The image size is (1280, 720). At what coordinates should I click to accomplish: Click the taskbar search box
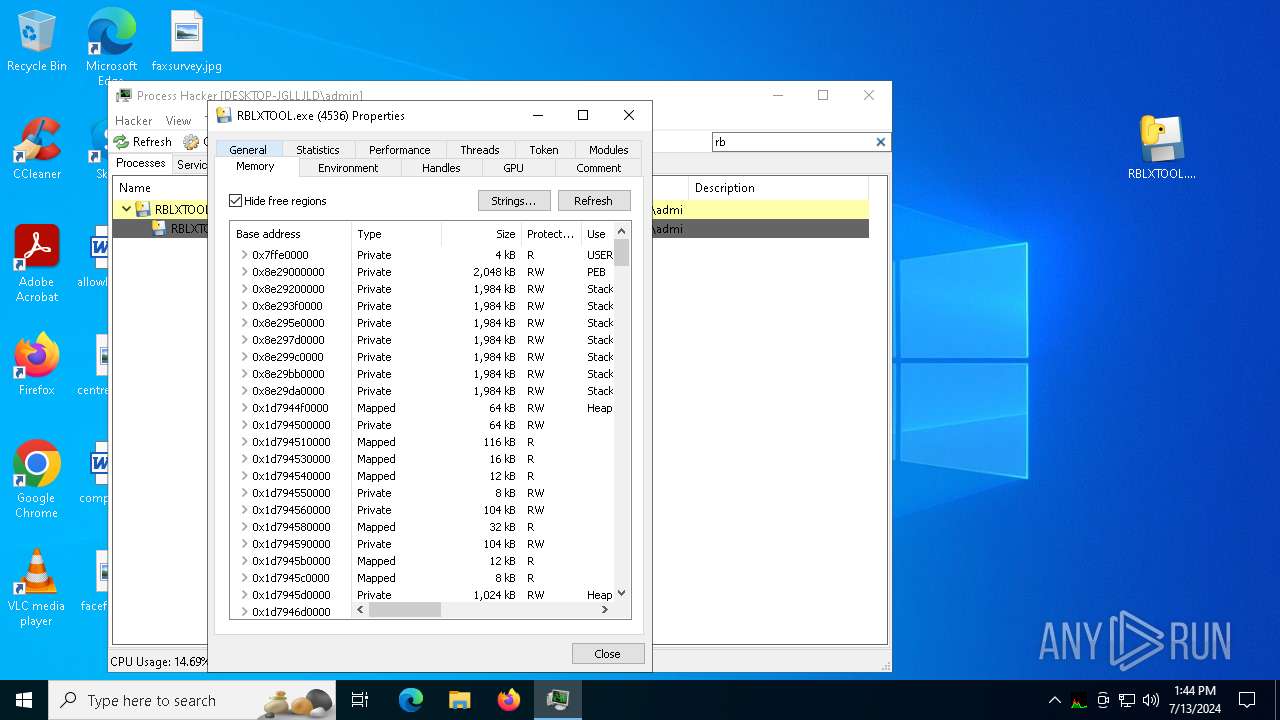[x=192, y=700]
